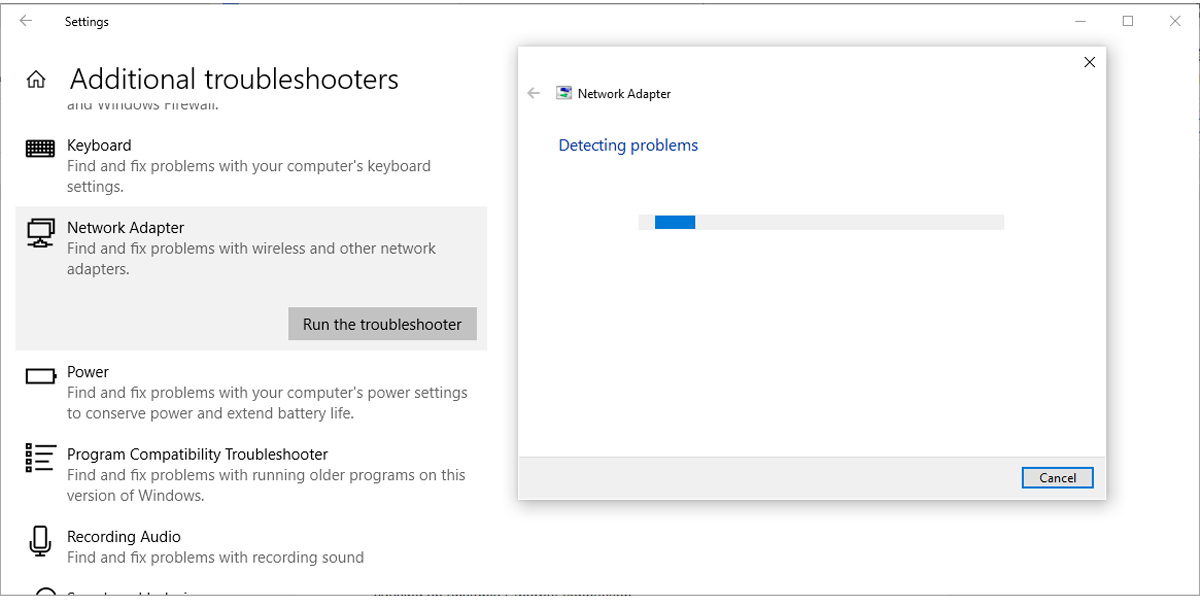Click the Power battery icon

coord(40,376)
